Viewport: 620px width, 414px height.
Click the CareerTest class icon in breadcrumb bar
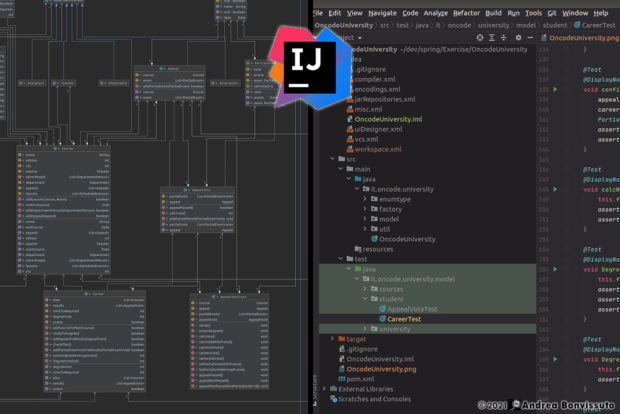[x=577, y=25]
